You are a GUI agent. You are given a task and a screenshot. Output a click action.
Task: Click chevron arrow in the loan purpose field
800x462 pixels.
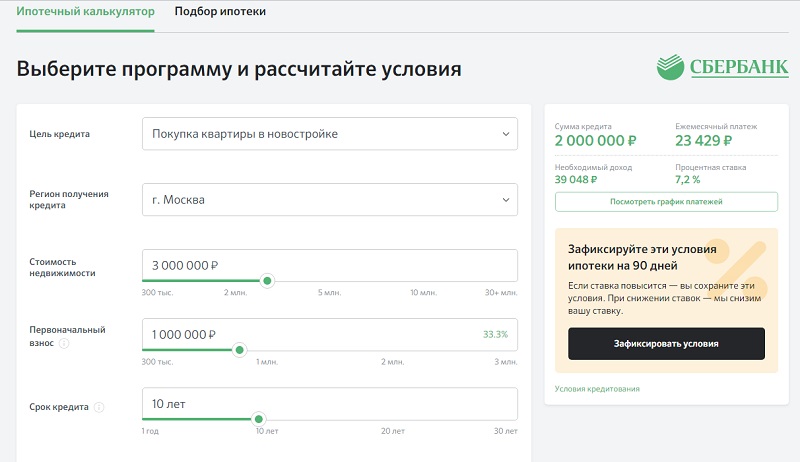tap(505, 134)
